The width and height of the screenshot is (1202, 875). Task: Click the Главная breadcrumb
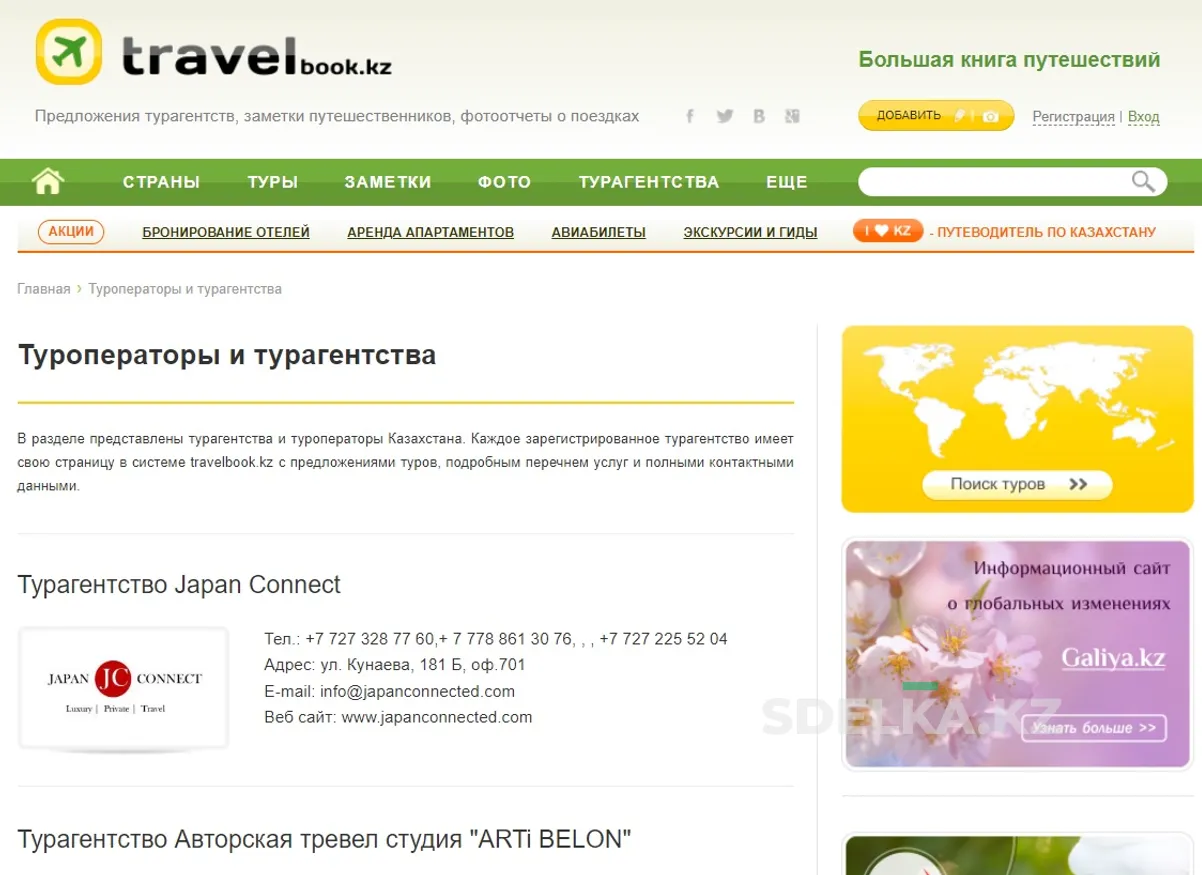(44, 289)
